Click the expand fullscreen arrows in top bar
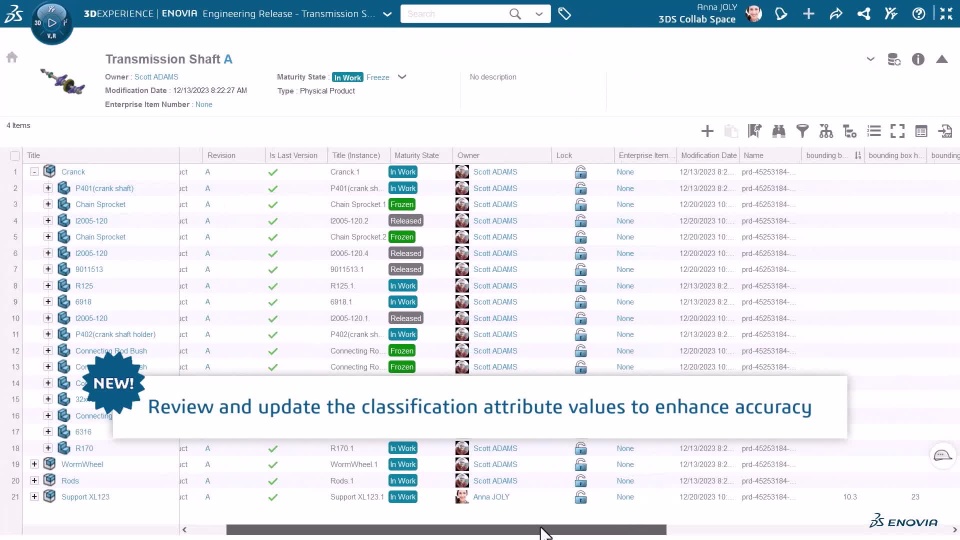Screen dimensions: 960x540 (x=946, y=13)
